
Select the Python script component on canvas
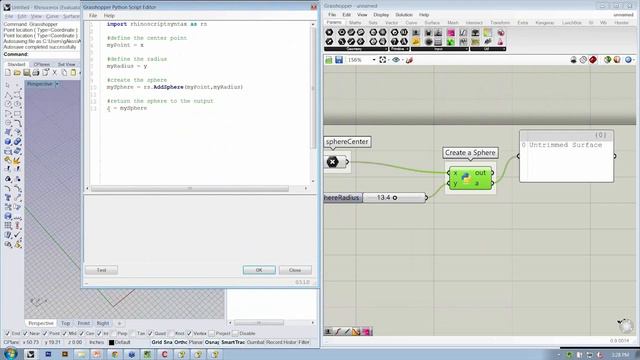coord(470,178)
